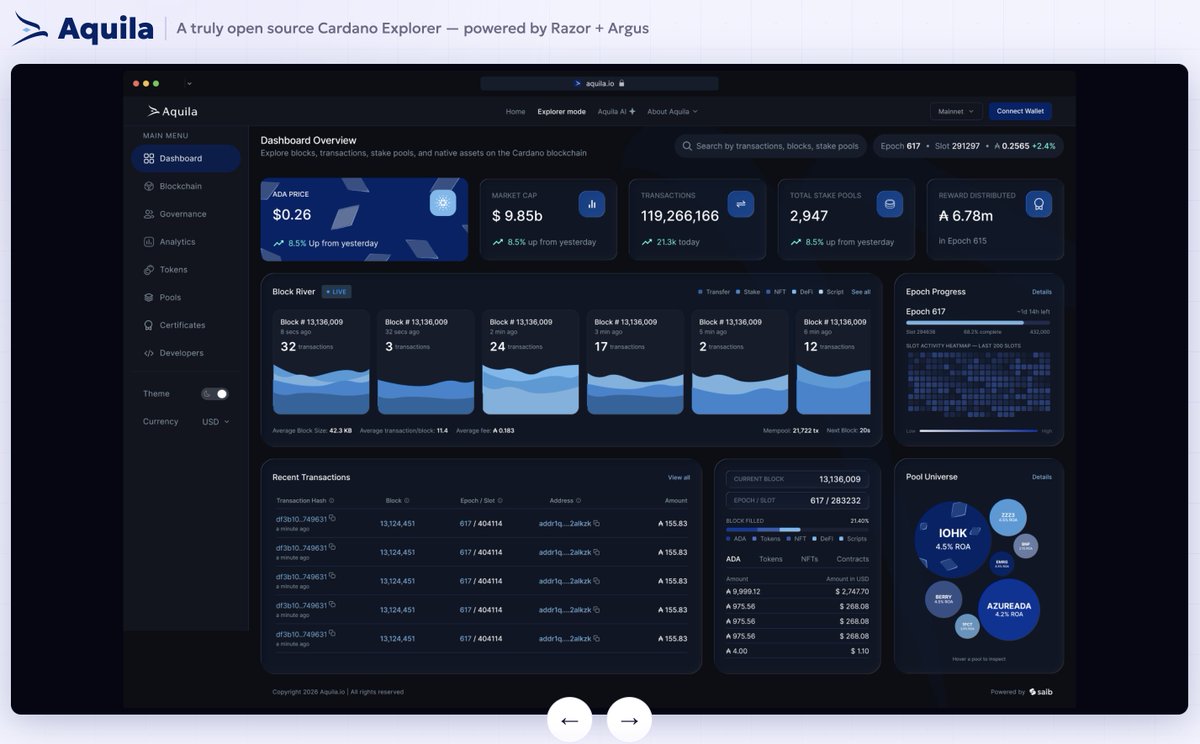Click the Block Filled progress bar

tap(797, 530)
